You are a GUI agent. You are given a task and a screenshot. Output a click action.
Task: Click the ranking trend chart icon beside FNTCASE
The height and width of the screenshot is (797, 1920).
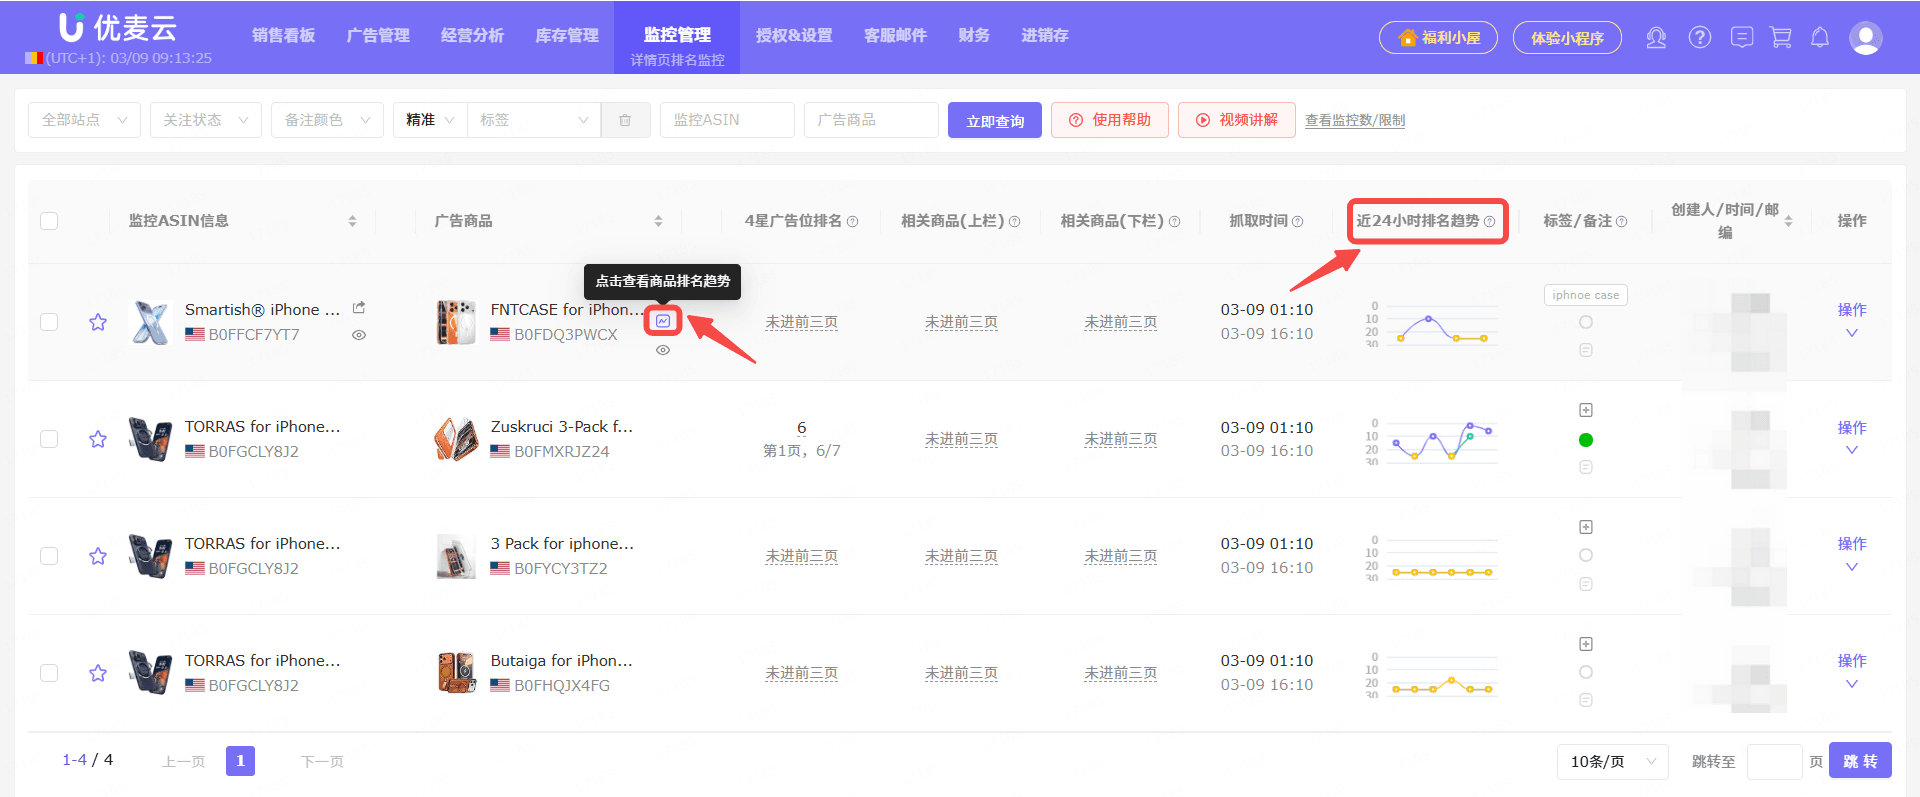click(x=663, y=321)
